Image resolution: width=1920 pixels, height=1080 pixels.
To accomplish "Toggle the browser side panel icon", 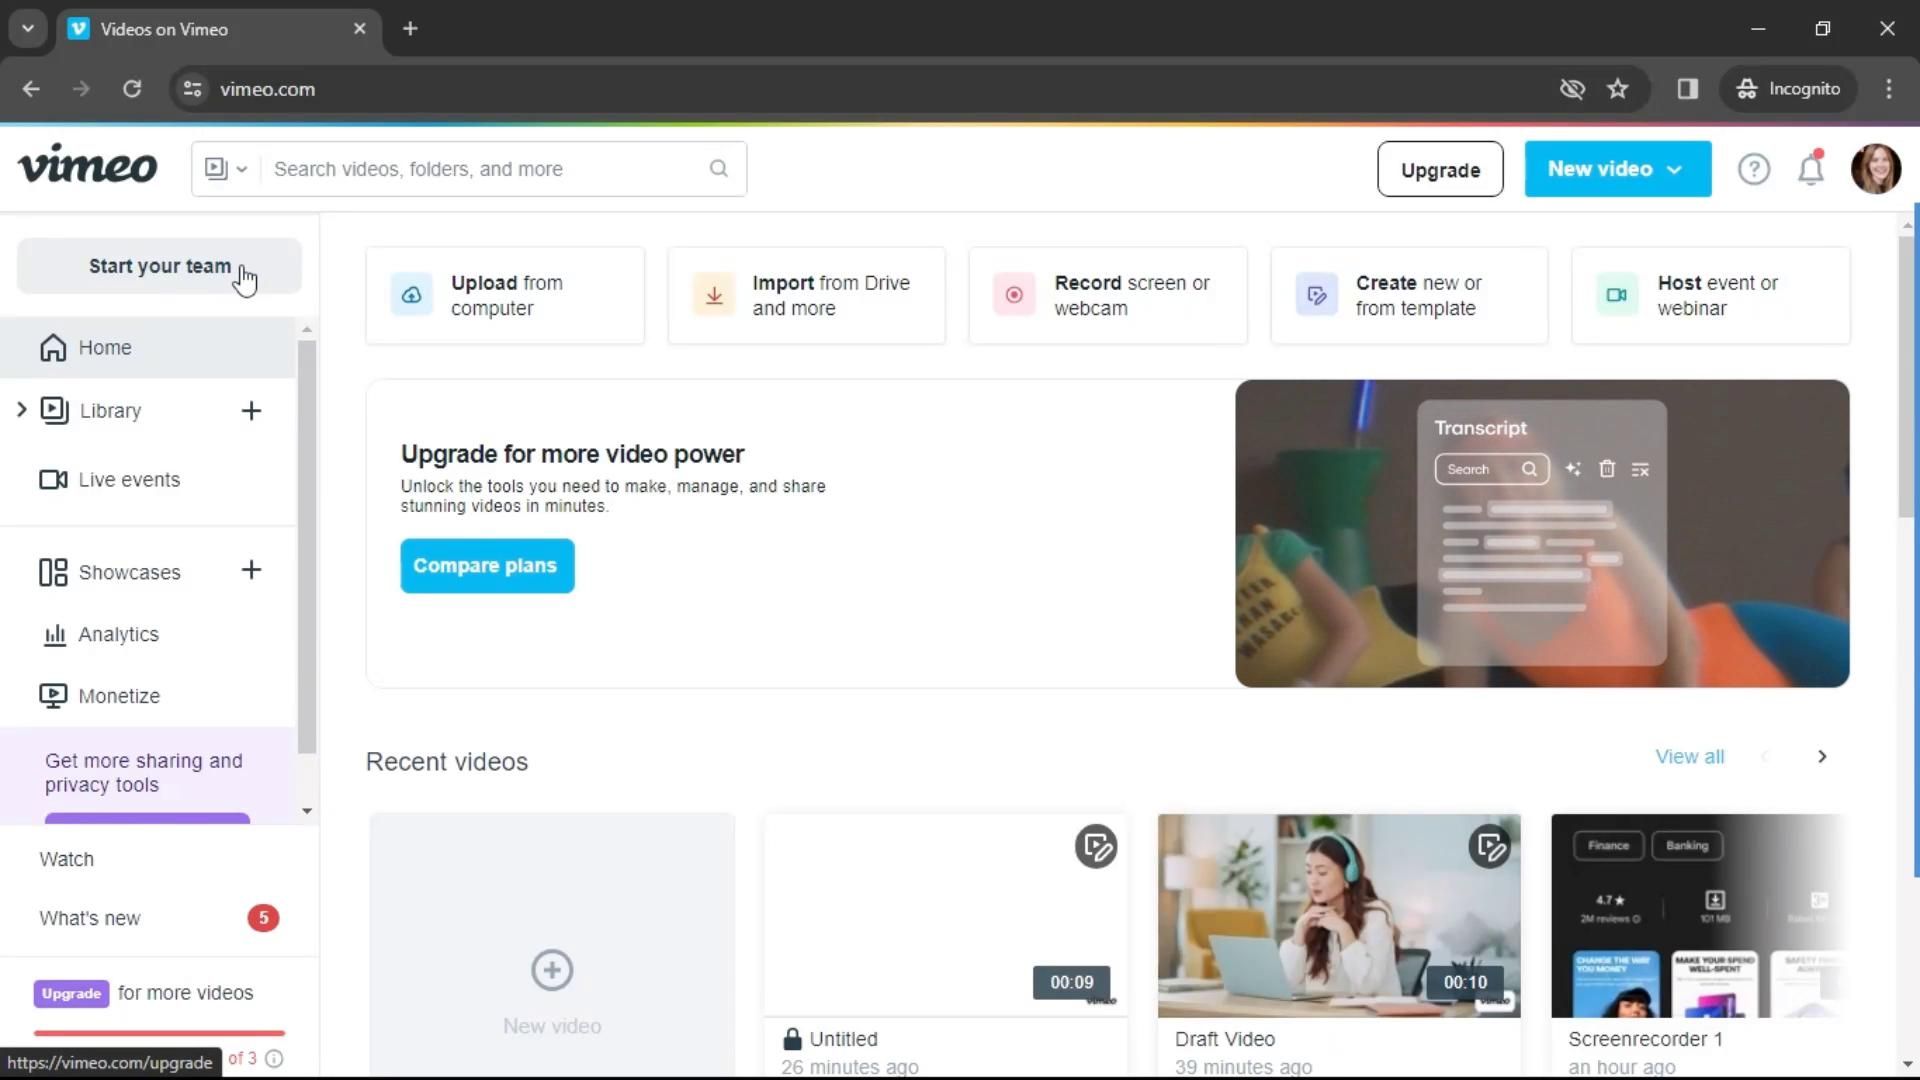I will point(1687,89).
